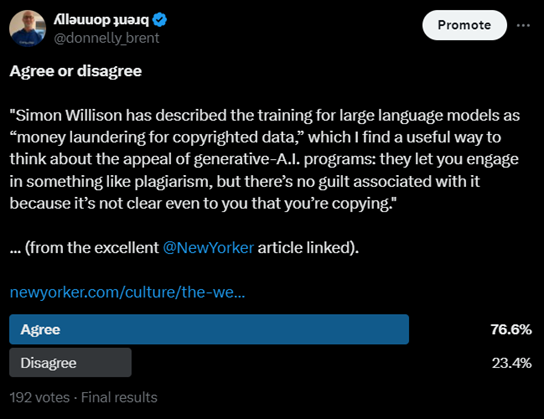
Task: Follow the newyorker.com/culture article link
Action: [x=127, y=292]
